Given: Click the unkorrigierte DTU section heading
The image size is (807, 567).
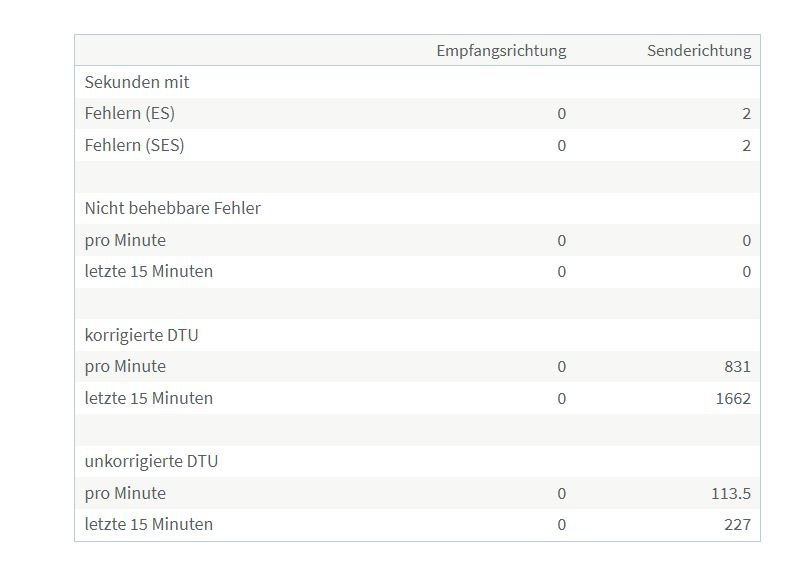Looking at the screenshot, I should point(151,461).
